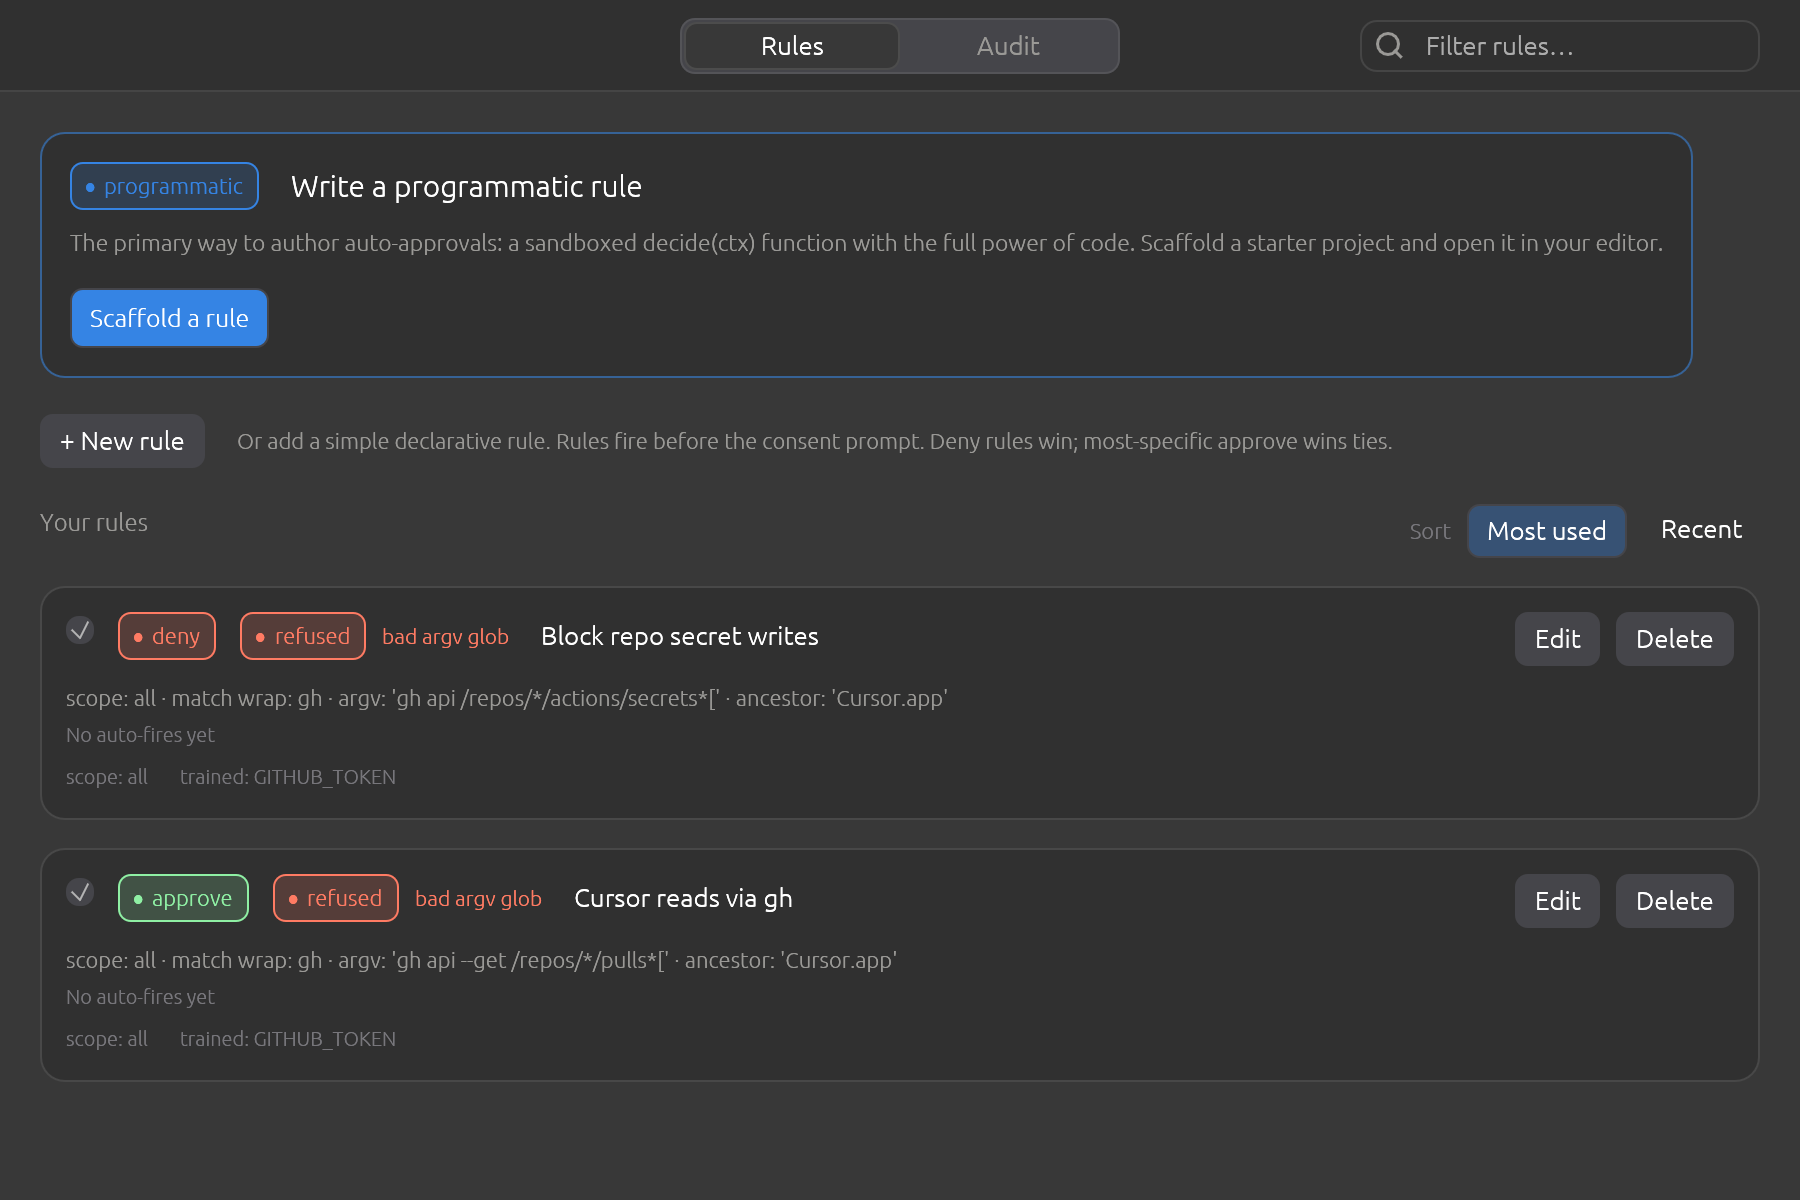Click the 'Sort' label
1800x1200 pixels.
click(x=1429, y=531)
